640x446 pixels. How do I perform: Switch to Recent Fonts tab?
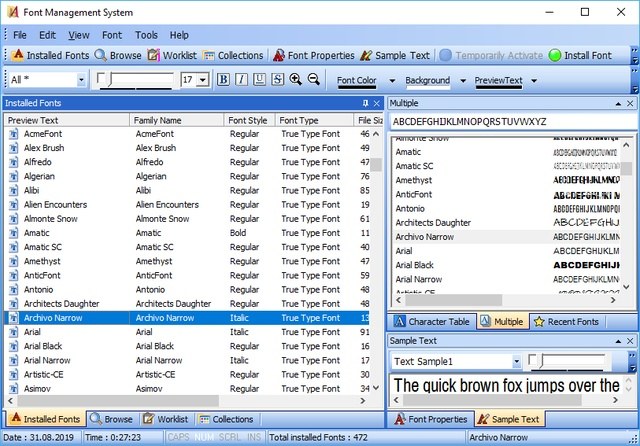pyautogui.click(x=567, y=322)
